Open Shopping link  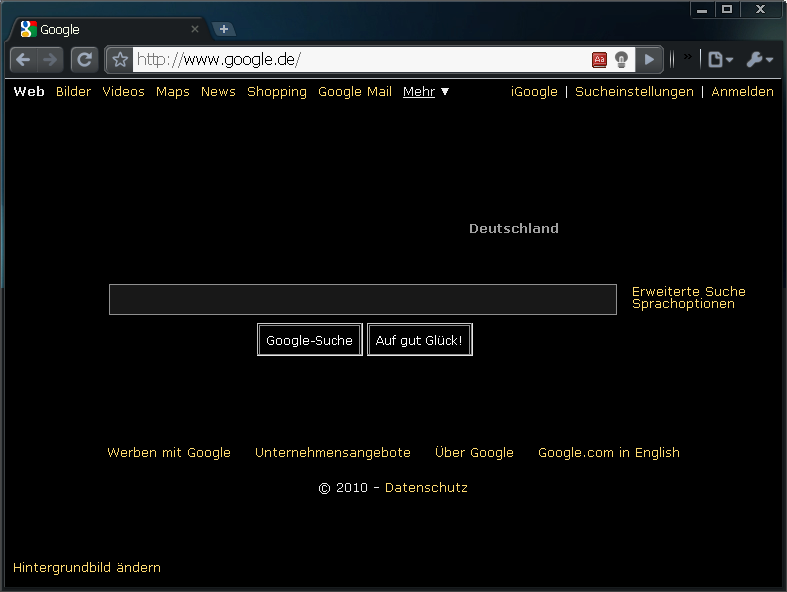[x=277, y=92]
